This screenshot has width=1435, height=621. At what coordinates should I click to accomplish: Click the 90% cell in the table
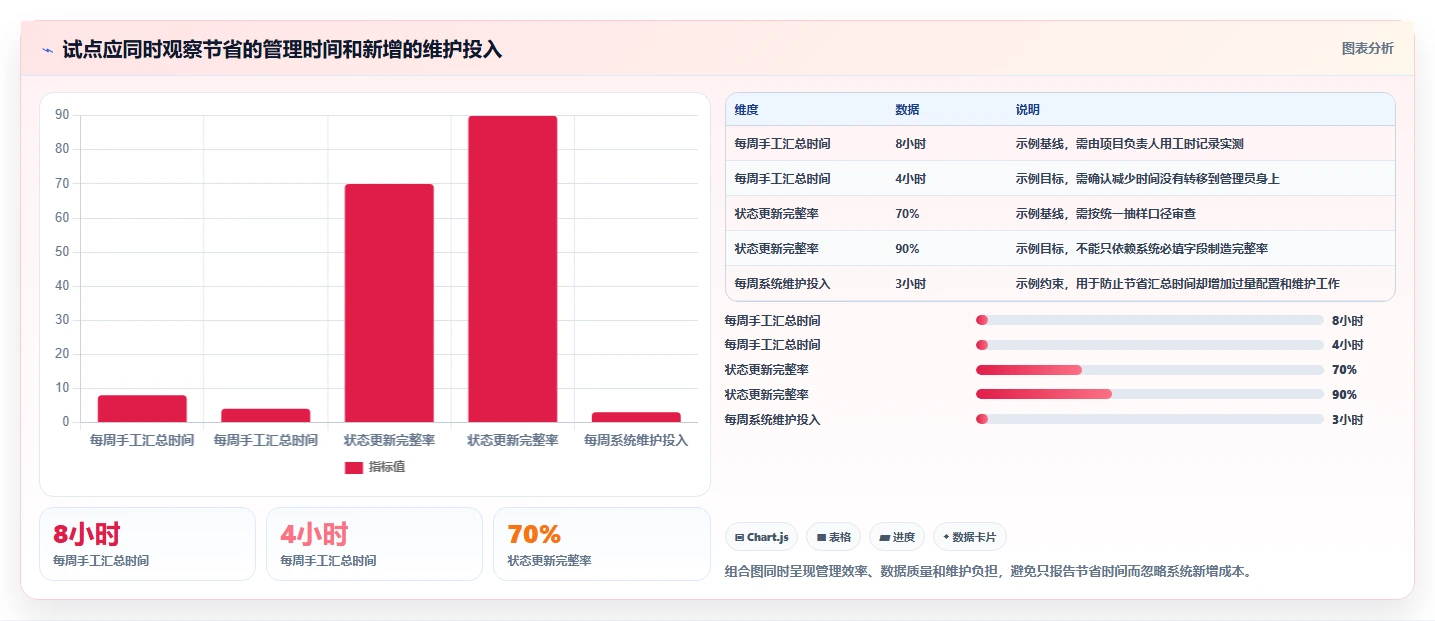pos(907,249)
